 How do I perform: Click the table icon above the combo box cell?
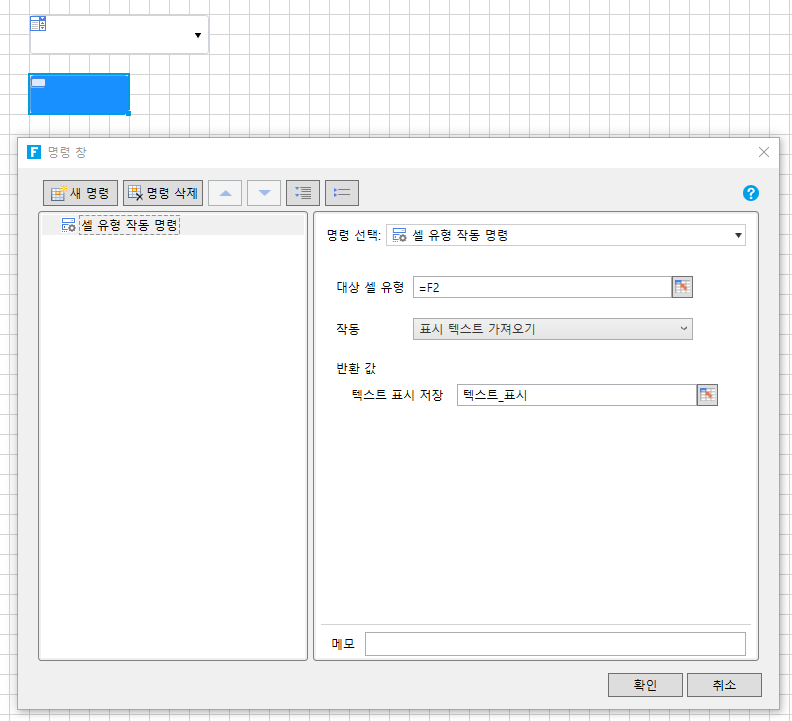point(38,24)
